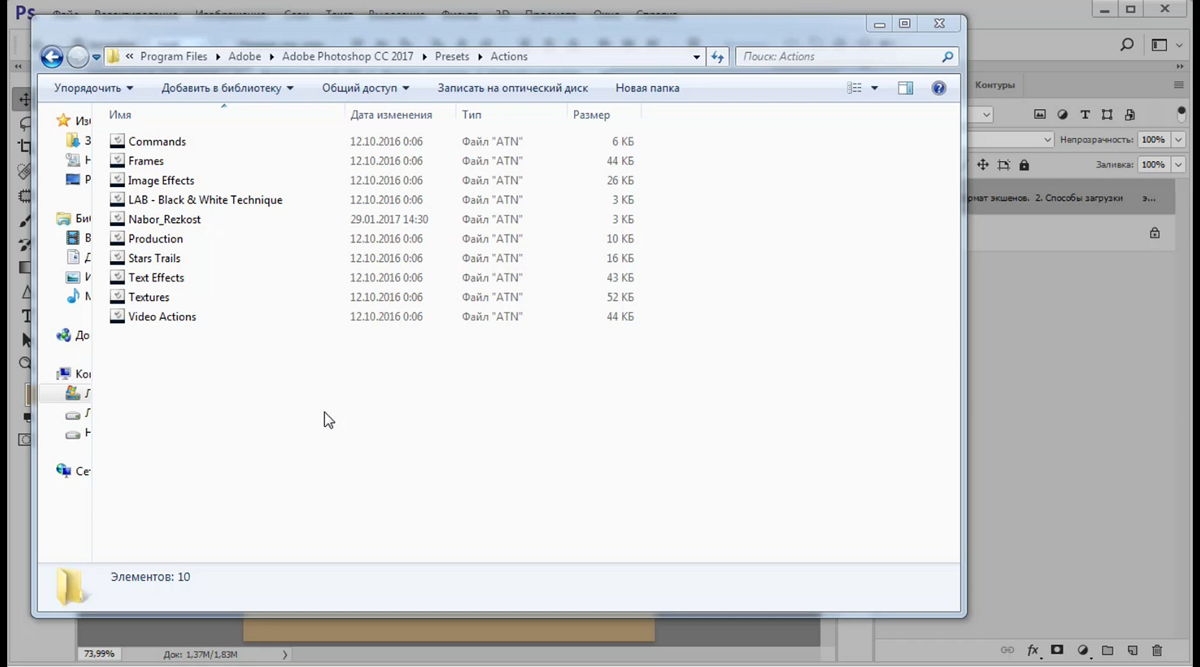Open Photoshop workspace switcher icon
Viewport: 1200px width, 667px height.
[1159, 45]
